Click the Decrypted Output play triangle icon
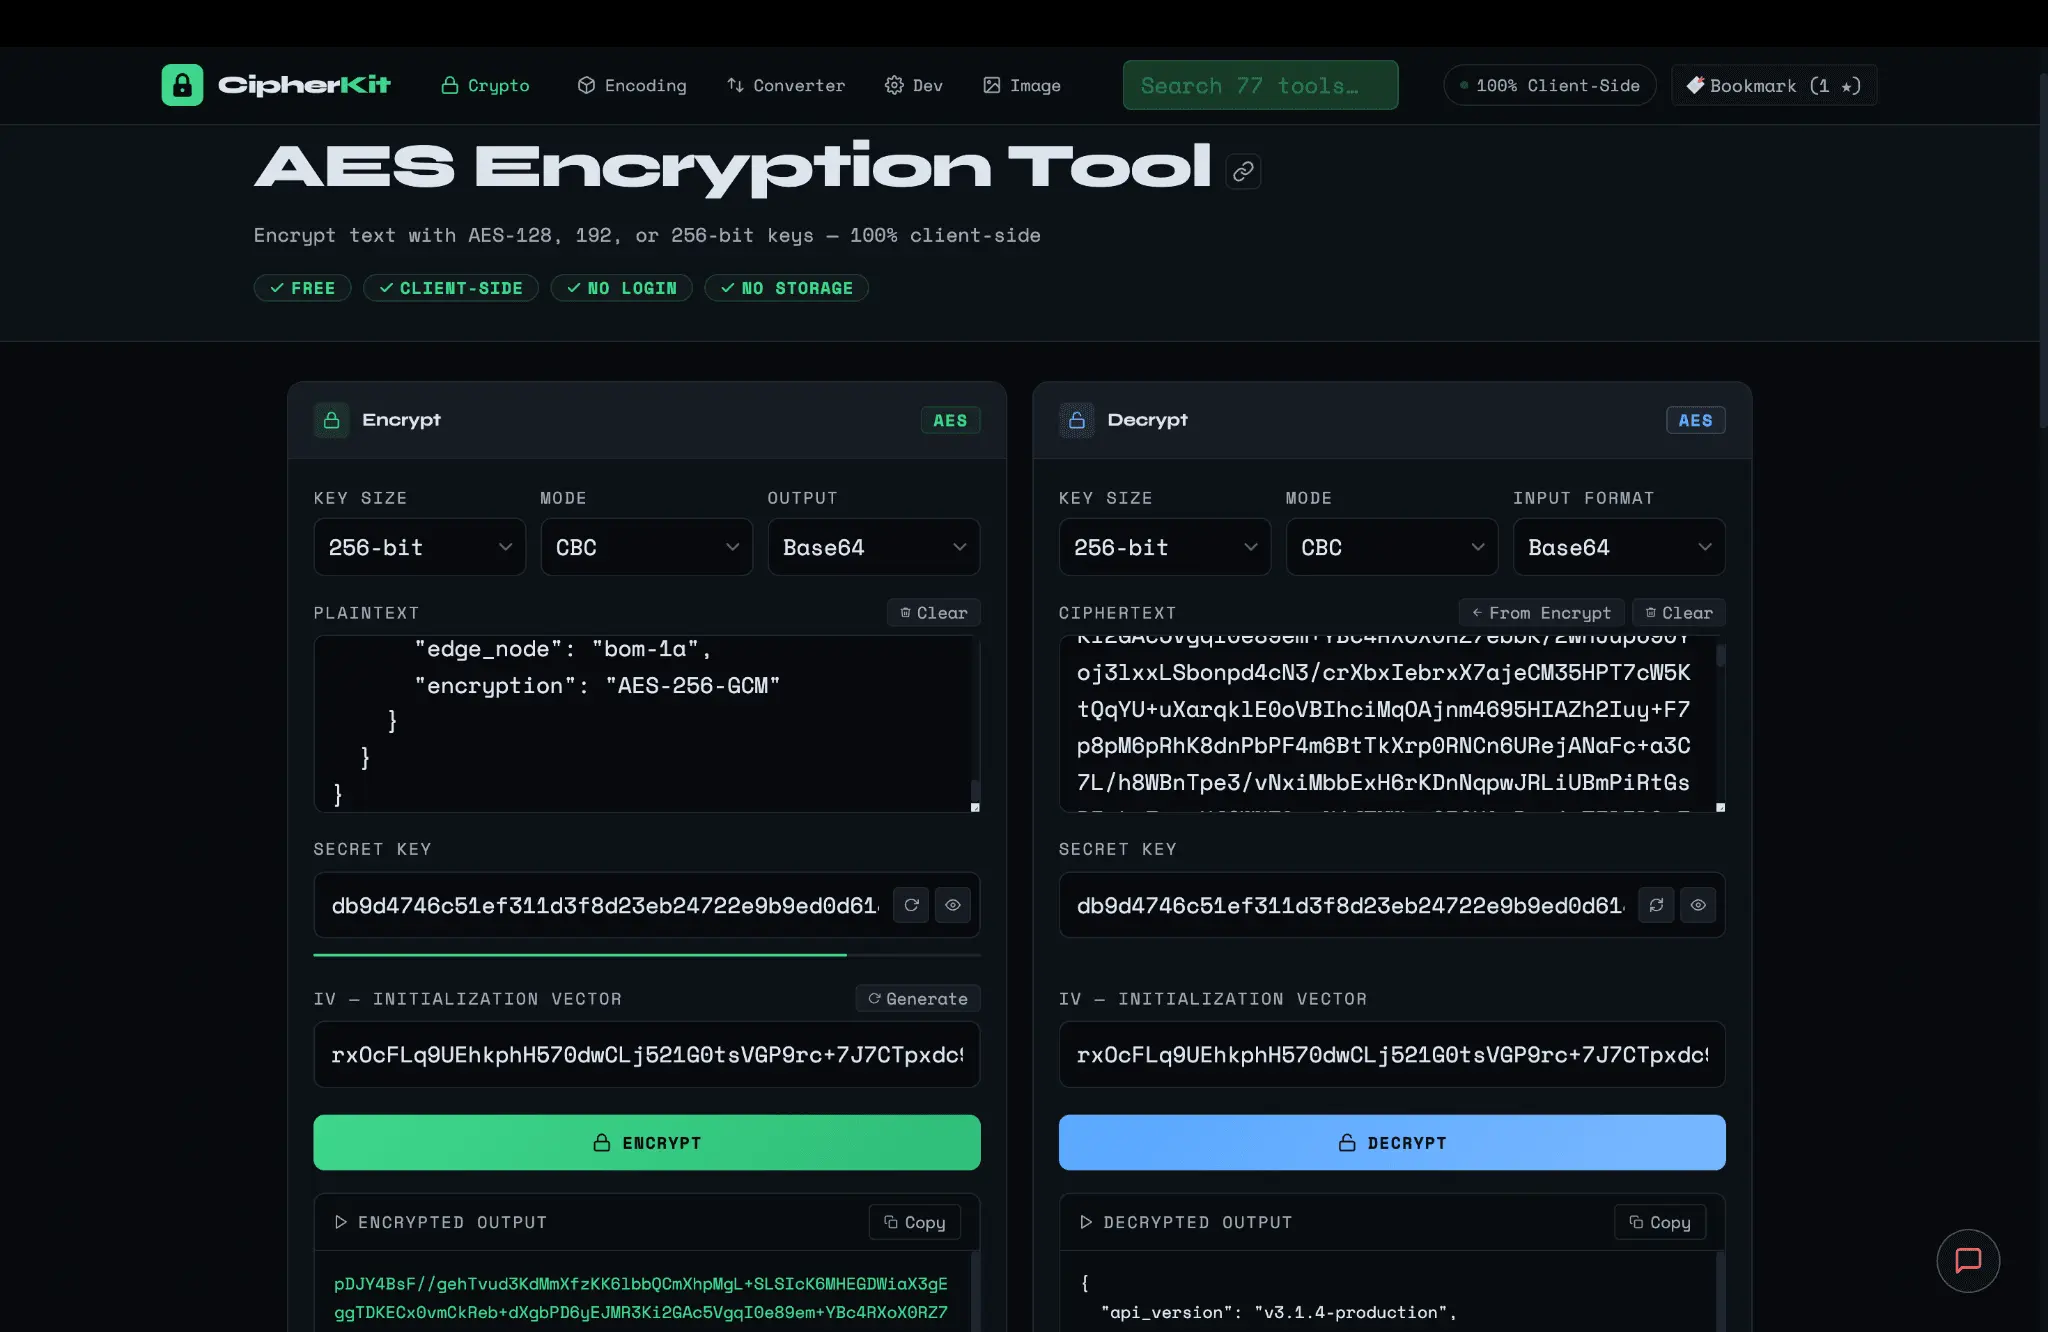 [1086, 1222]
